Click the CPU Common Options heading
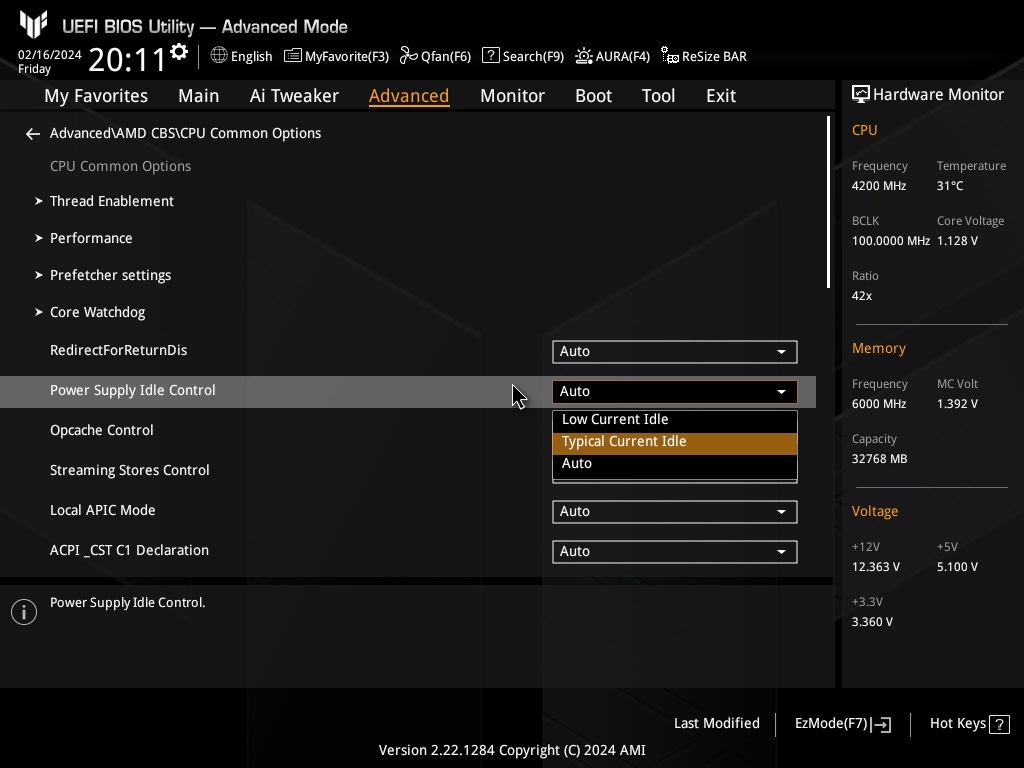Image resolution: width=1024 pixels, height=768 pixels. click(121, 167)
